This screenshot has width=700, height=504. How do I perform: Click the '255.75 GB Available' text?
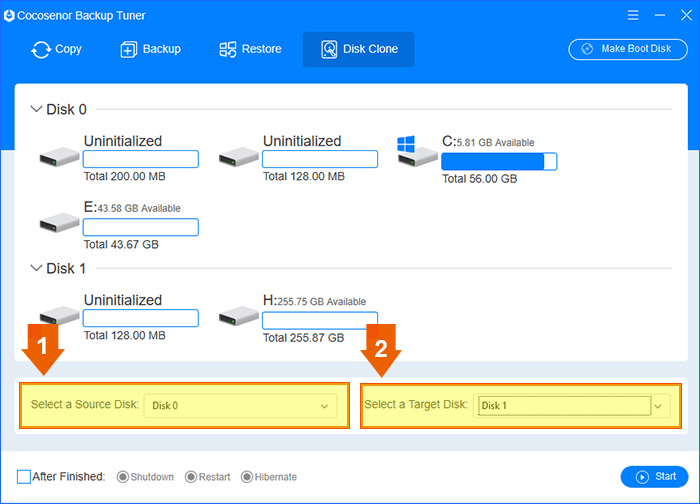coord(322,302)
